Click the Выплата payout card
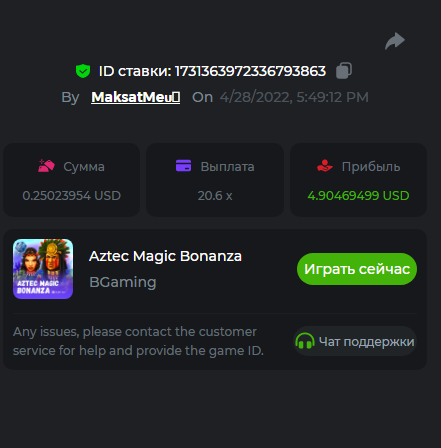 215,180
